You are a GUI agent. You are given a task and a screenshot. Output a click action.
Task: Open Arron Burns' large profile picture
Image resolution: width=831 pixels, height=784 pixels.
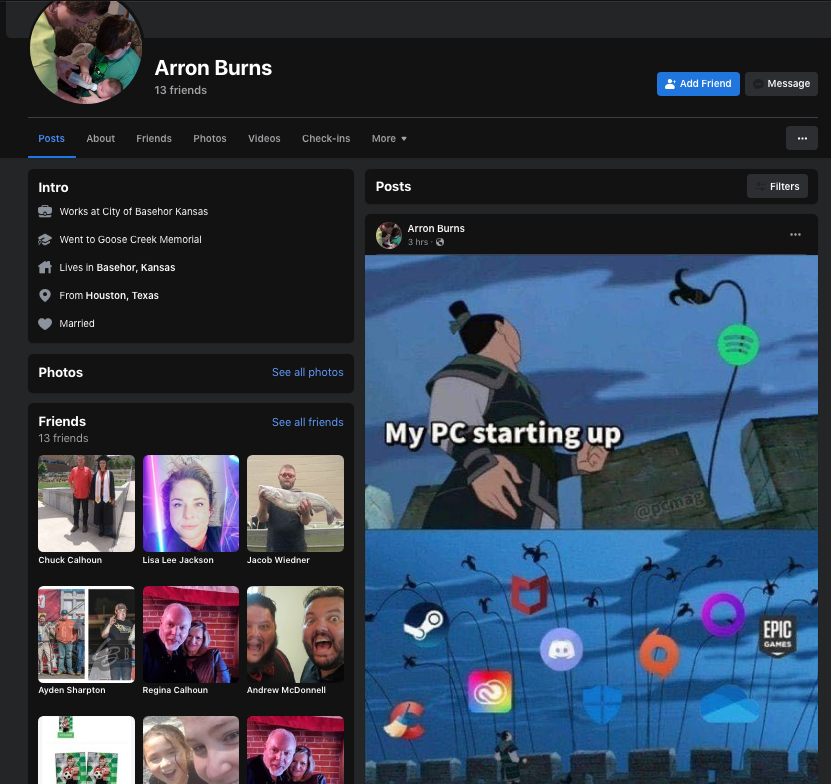86,49
